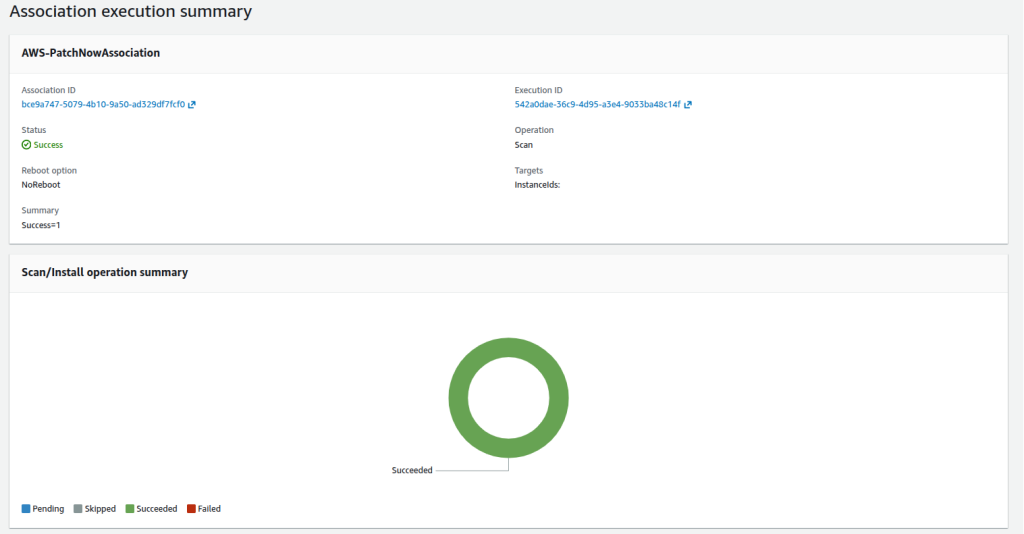Click the green Success checkmark icon
Image resolution: width=1024 pixels, height=534 pixels.
pyautogui.click(x=26, y=145)
